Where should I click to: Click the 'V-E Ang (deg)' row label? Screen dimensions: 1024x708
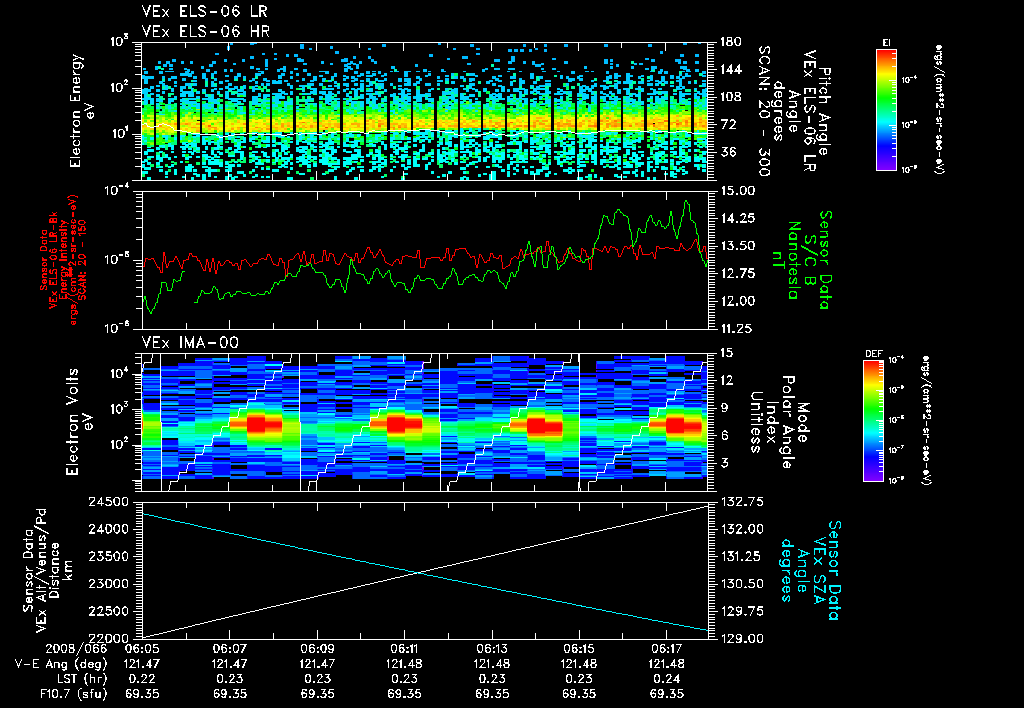pyautogui.click(x=61, y=664)
